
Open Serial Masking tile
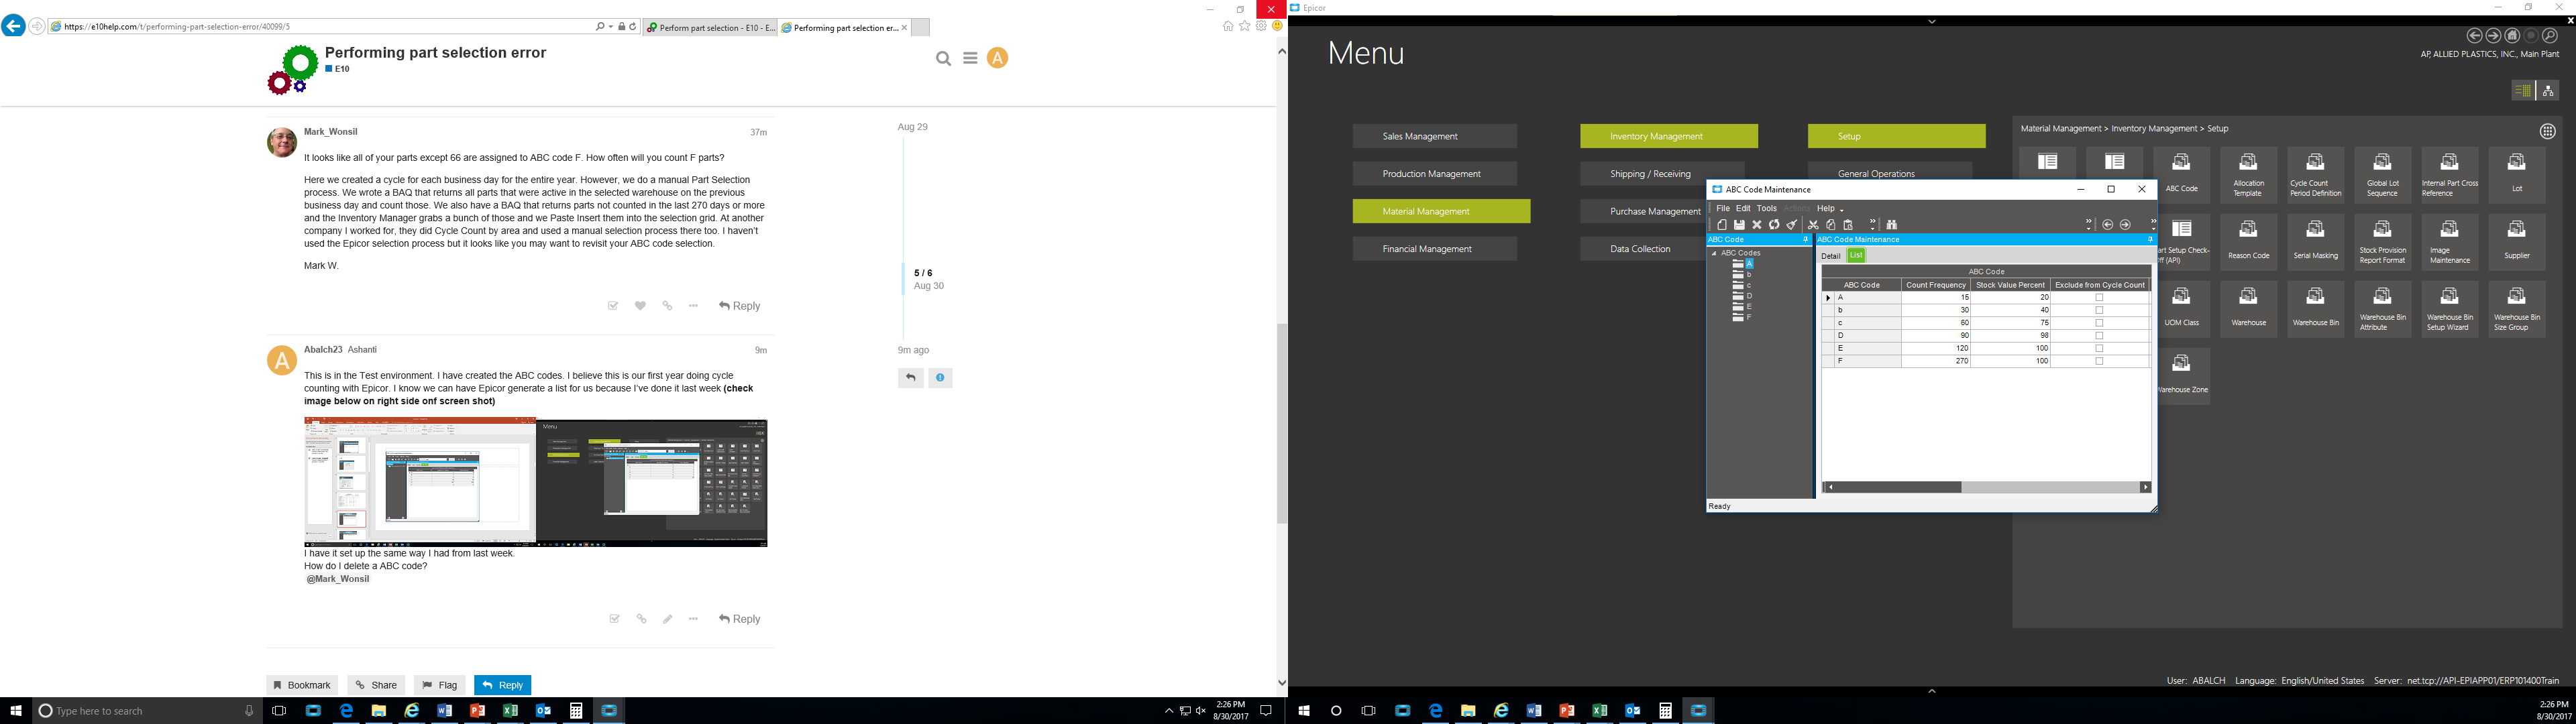click(x=2315, y=242)
